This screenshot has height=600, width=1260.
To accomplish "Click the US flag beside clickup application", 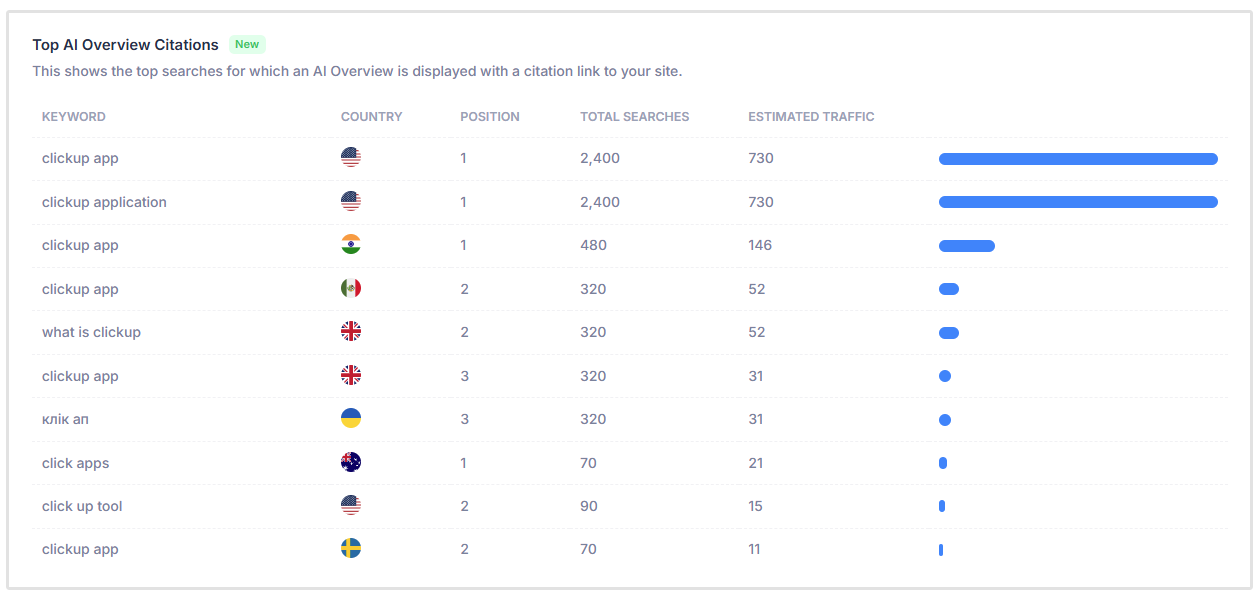I will pyautogui.click(x=351, y=201).
